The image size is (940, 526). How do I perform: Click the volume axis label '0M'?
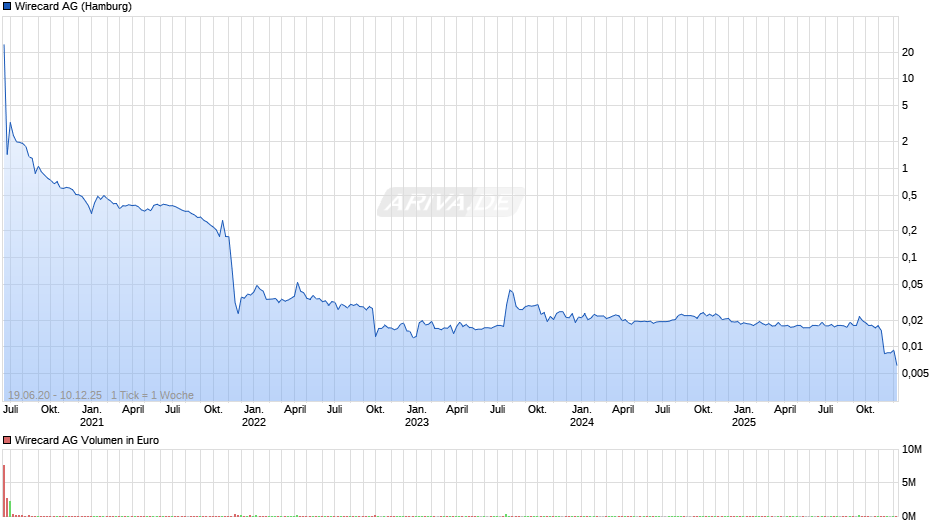click(909, 516)
